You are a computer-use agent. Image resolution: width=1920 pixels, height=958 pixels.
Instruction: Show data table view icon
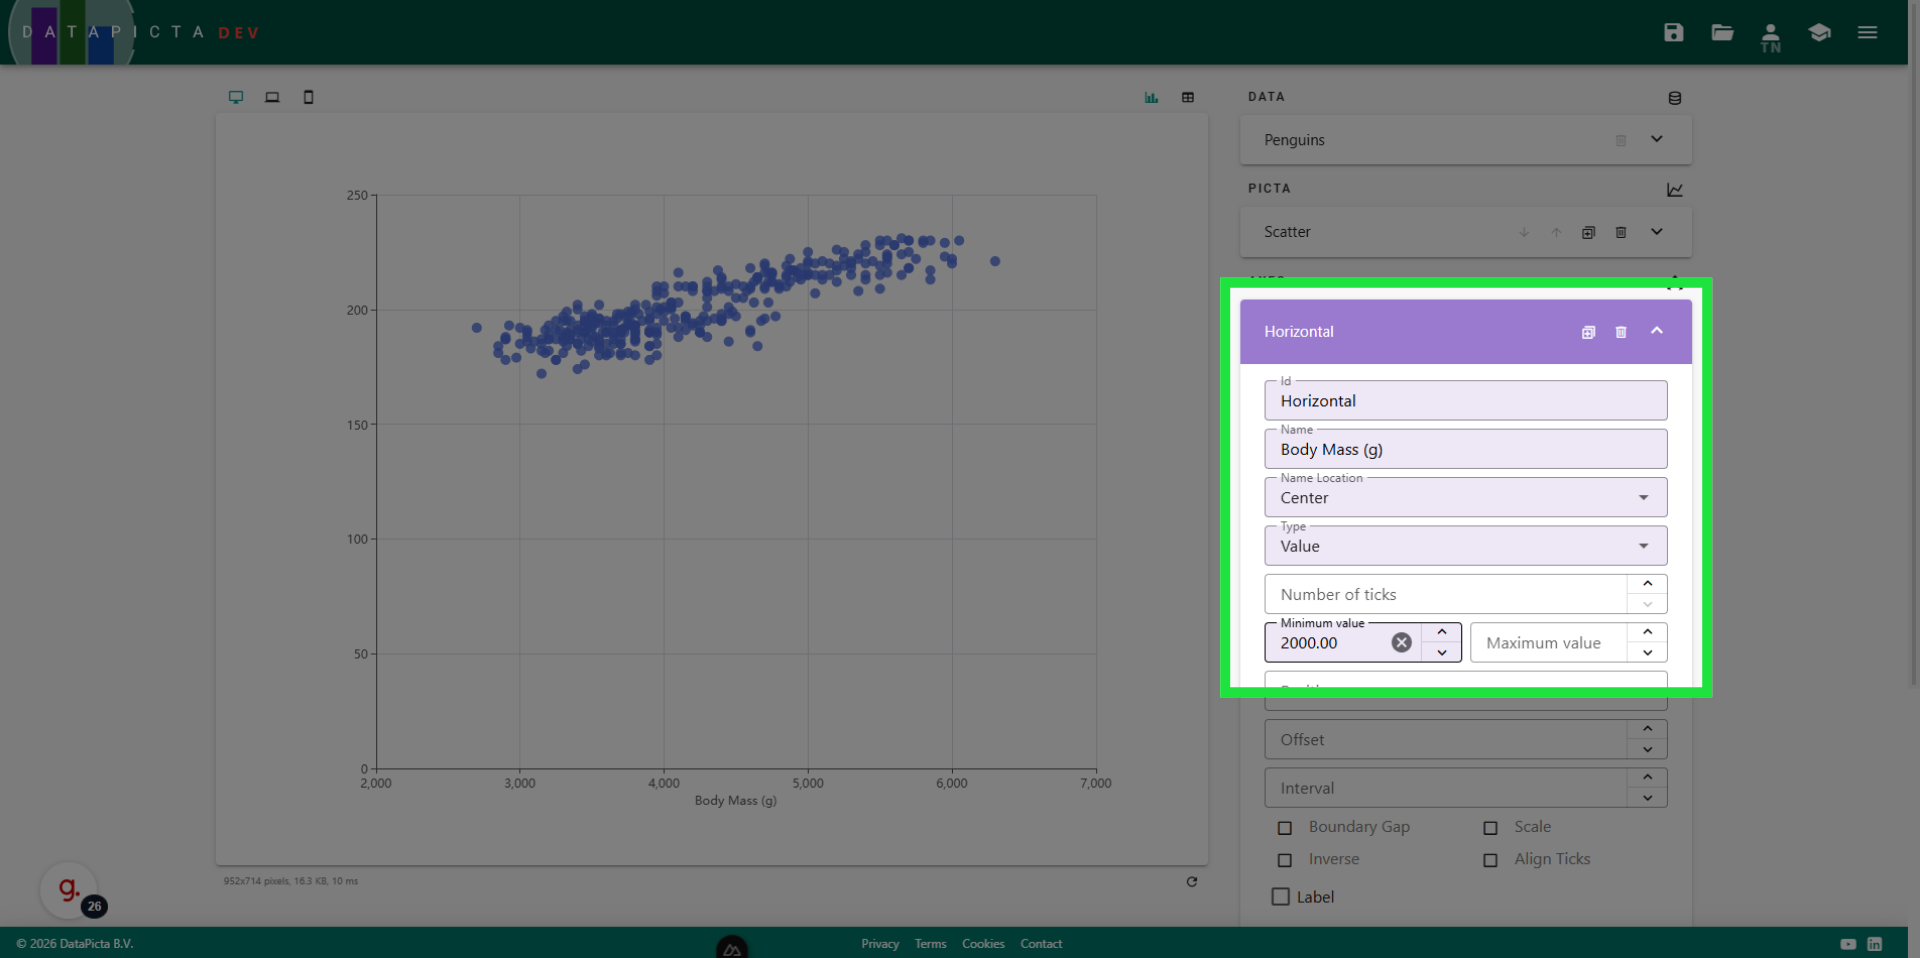point(1188,97)
